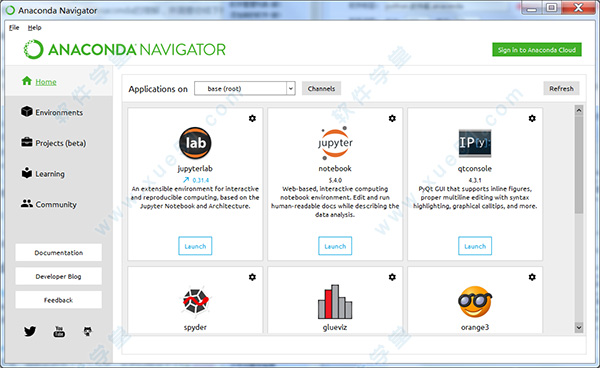Click the notebook version 5.4.0 text

(335, 180)
